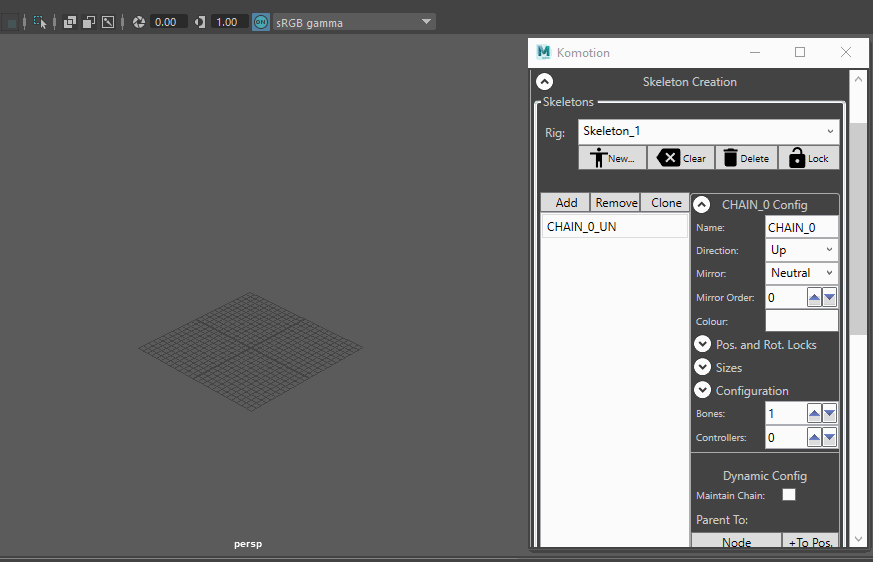Maximize the Komotion window
The height and width of the screenshot is (562, 873).
[x=800, y=52]
